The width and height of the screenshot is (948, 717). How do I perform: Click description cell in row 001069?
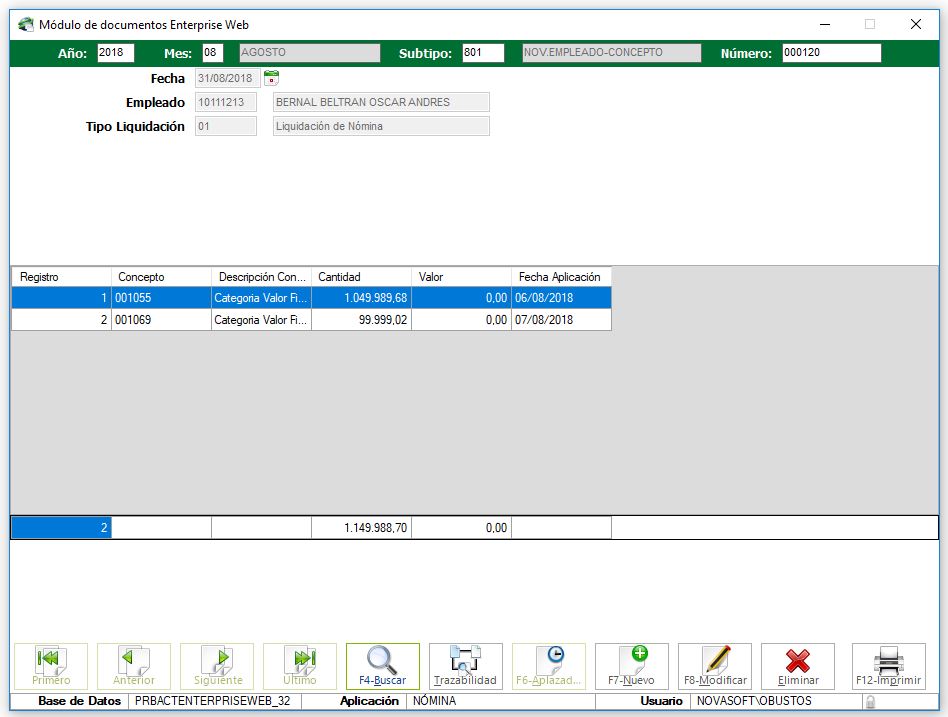pos(261,320)
